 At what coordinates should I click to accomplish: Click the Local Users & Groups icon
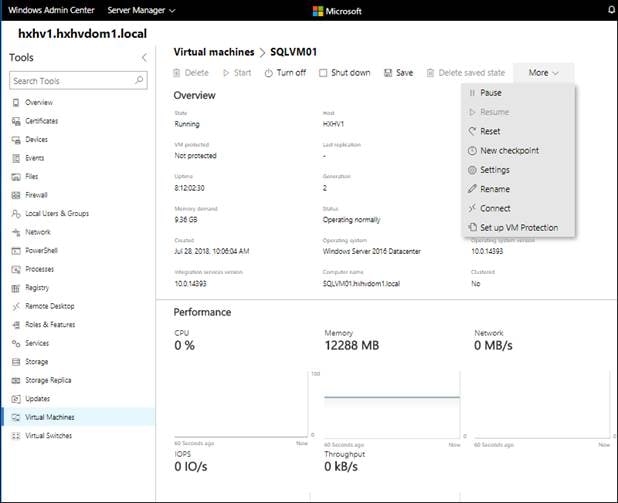pyautogui.click(x=16, y=214)
